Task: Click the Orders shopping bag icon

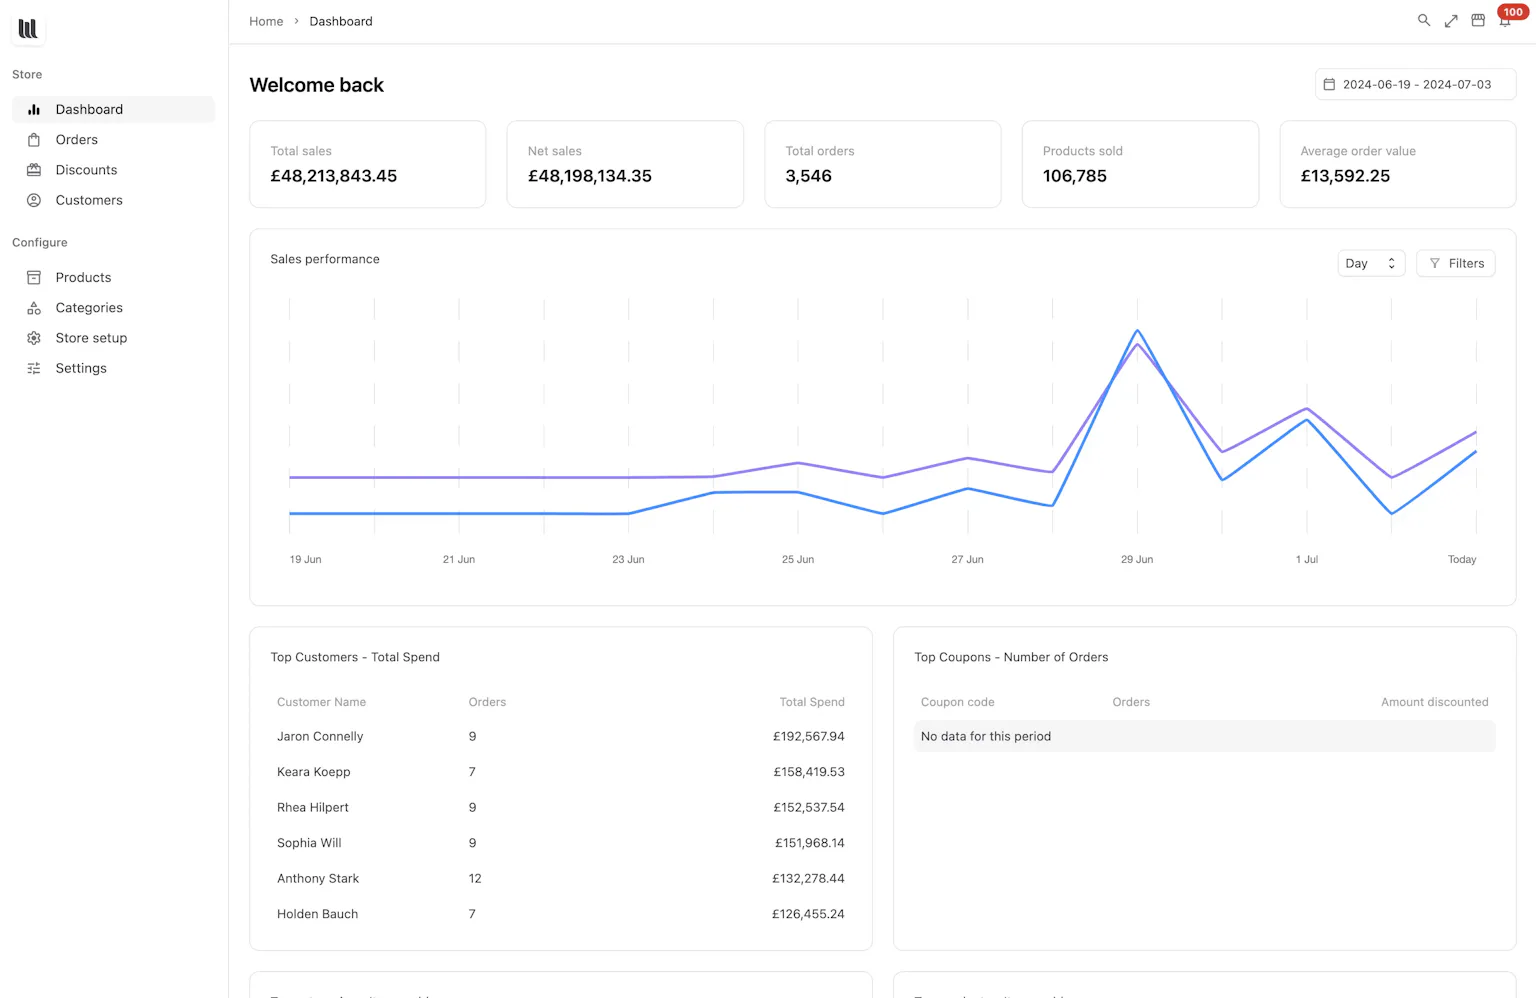Action: pyautogui.click(x=34, y=140)
